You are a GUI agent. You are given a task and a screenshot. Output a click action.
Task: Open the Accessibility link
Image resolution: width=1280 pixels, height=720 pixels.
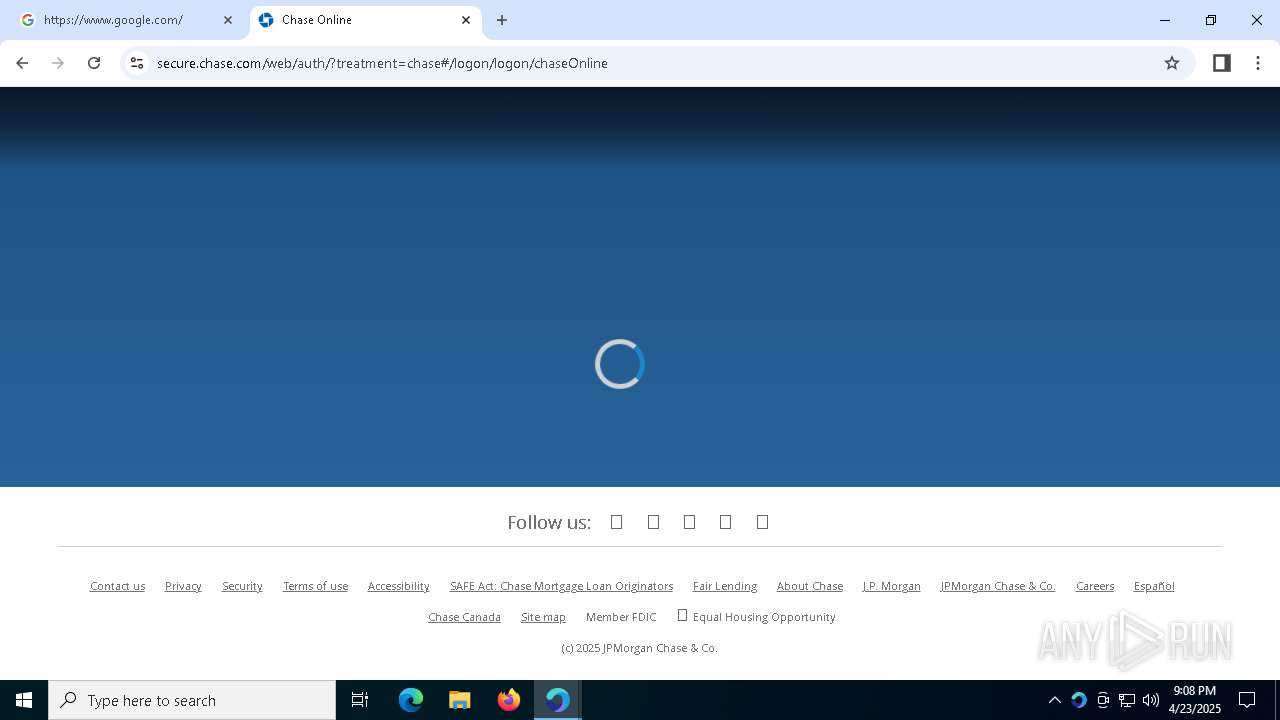coord(398,586)
